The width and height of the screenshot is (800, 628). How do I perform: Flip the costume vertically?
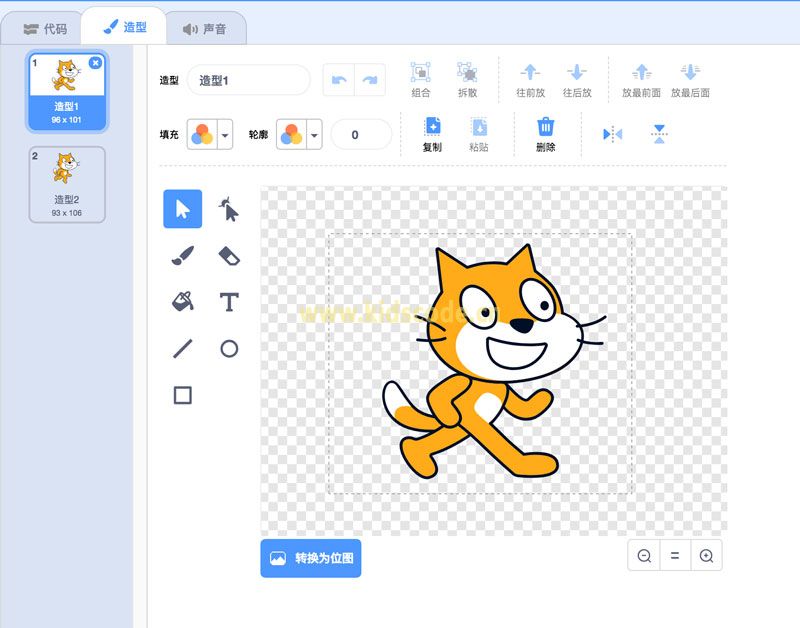659,134
